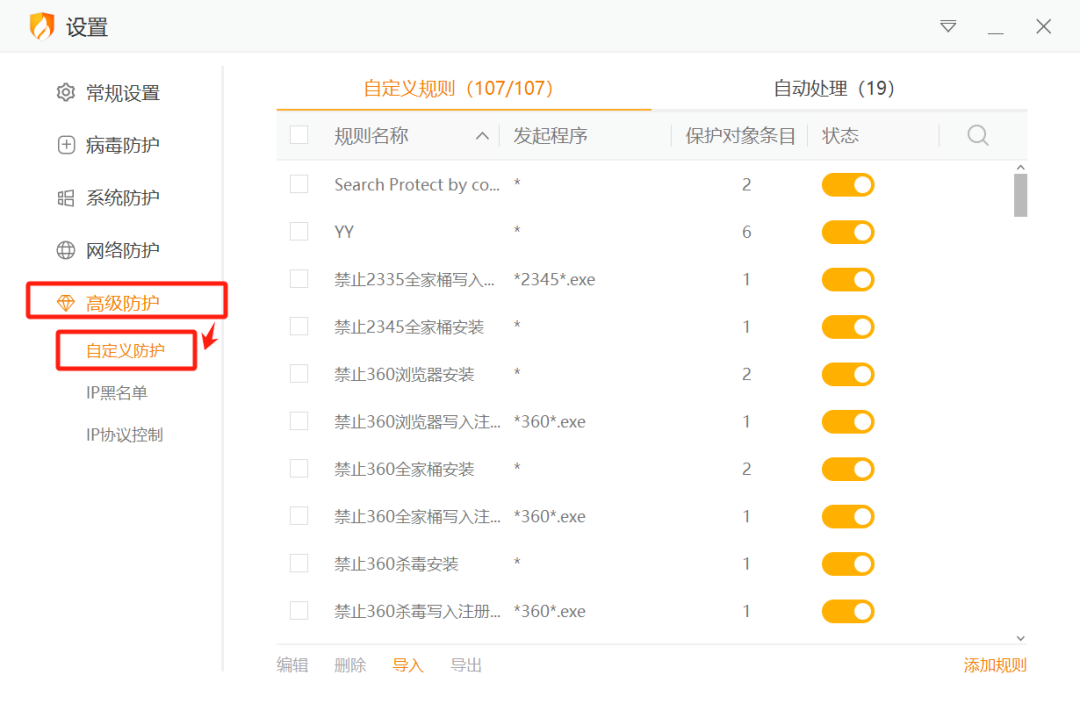Image resolution: width=1080 pixels, height=711 pixels.
Task: Toggle 禁止360全家桶写入注... switch
Action: click(848, 517)
